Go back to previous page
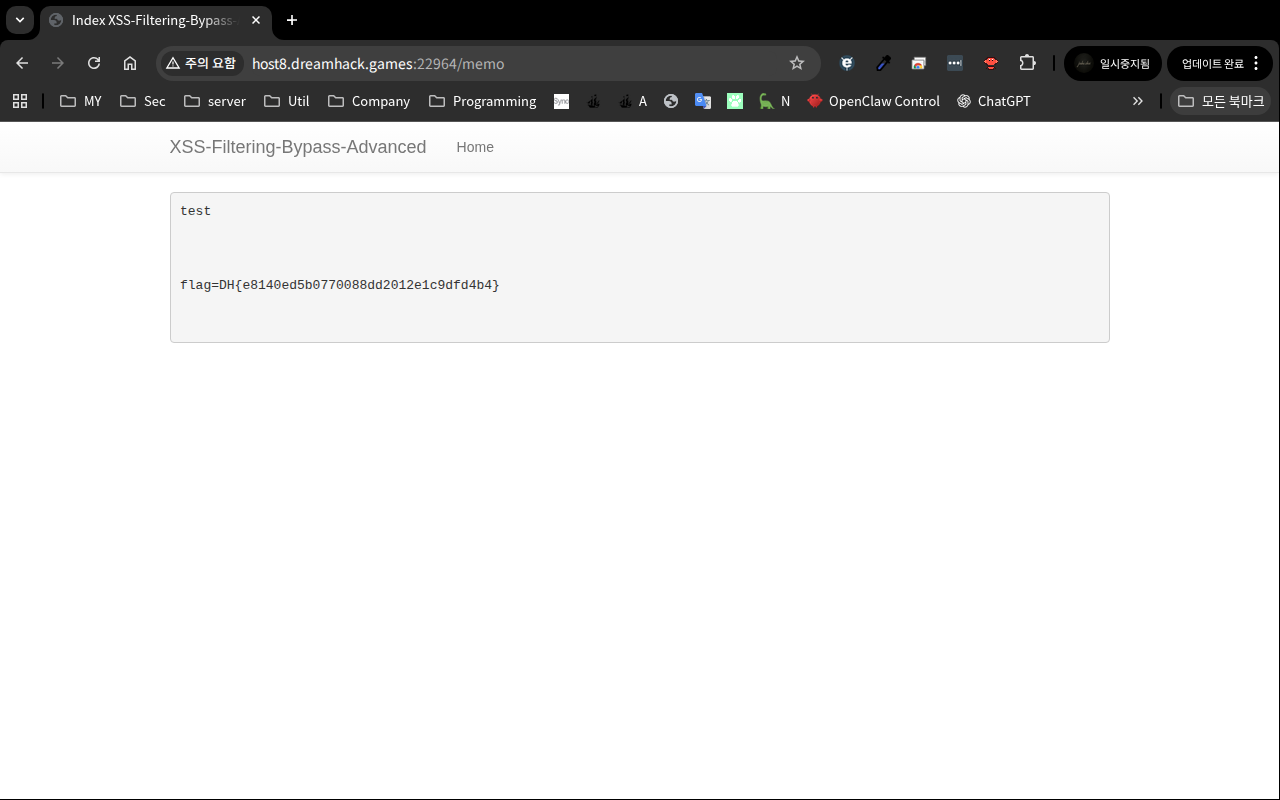This screenshot has height=800, width=1280. click(22, 63)
